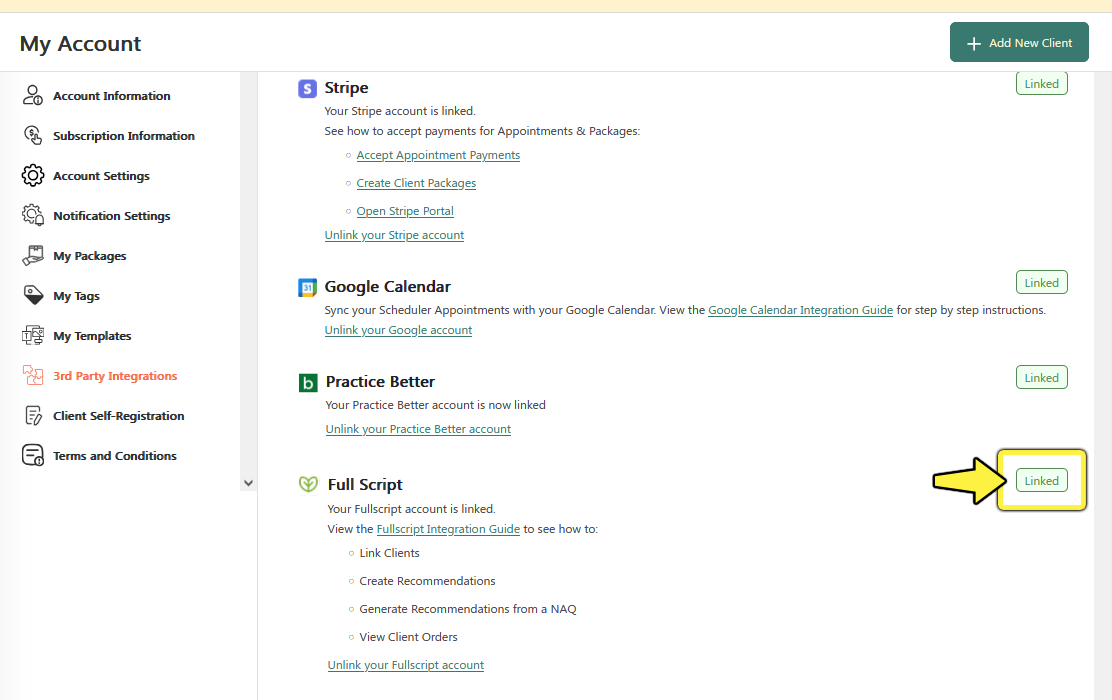Click the My Templates icon
The height and width of the screenshot is (700, 1112).
coord(33,335)
